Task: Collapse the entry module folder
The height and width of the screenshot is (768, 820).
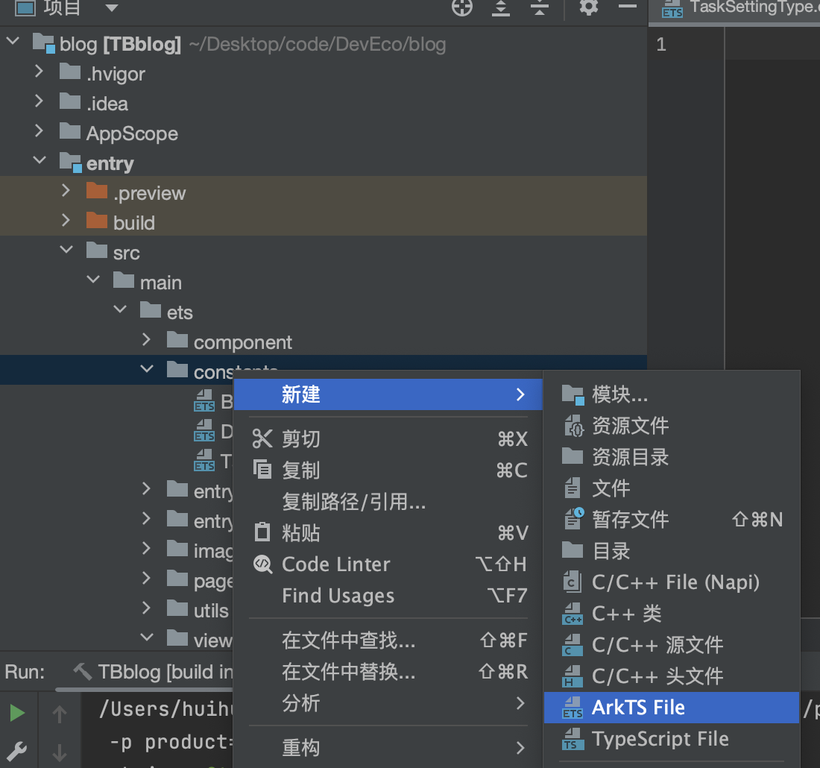Action: (x=39, y=163)
